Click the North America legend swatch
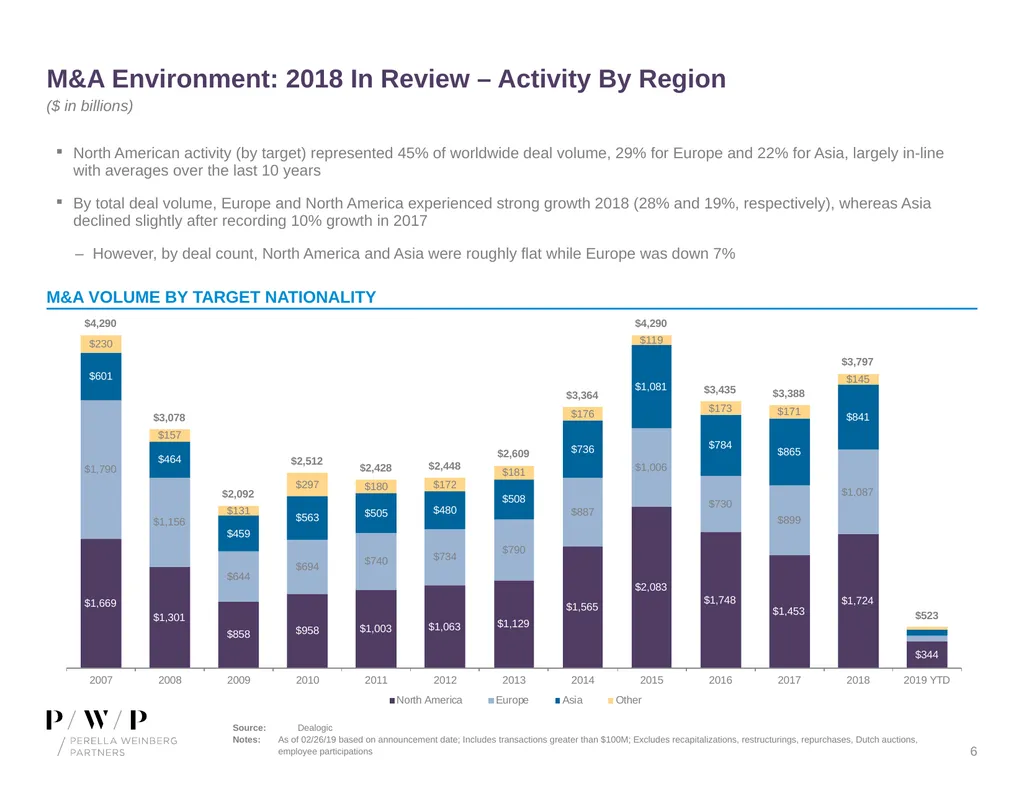This screenshot has width=1024, height=791. pos(392,701)
